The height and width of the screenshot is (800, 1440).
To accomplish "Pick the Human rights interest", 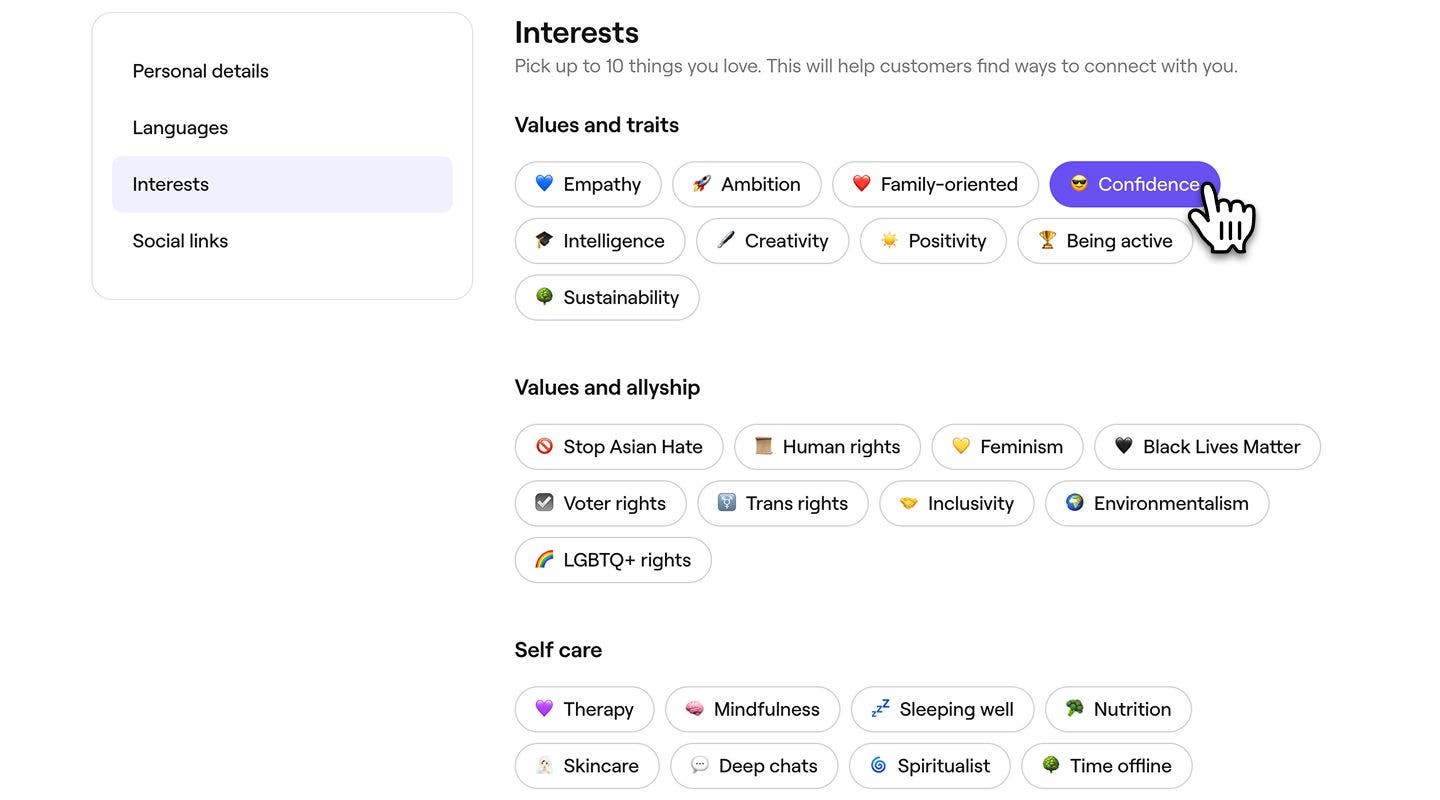I will [x=827, y=447].
